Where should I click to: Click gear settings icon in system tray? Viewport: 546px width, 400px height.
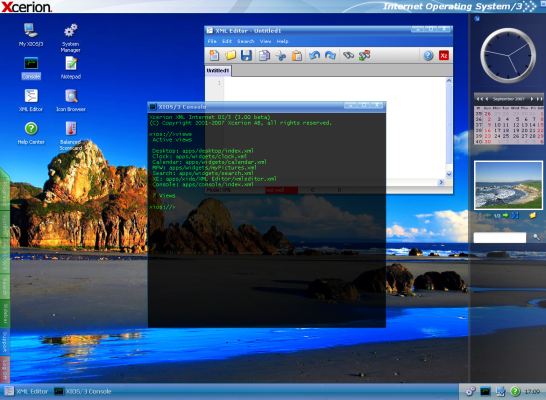coord(470,392)
